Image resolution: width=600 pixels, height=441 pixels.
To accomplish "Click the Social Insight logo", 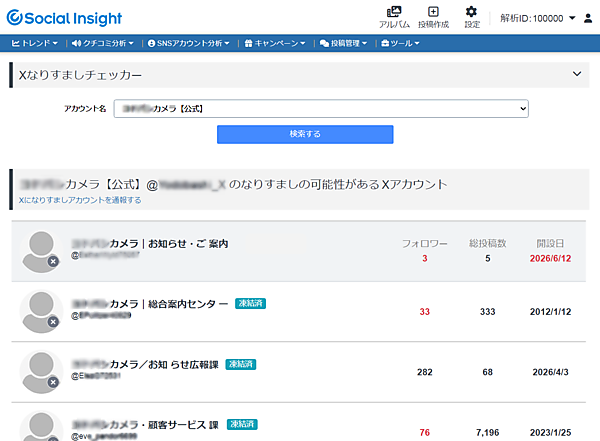I will click(64, 18).
